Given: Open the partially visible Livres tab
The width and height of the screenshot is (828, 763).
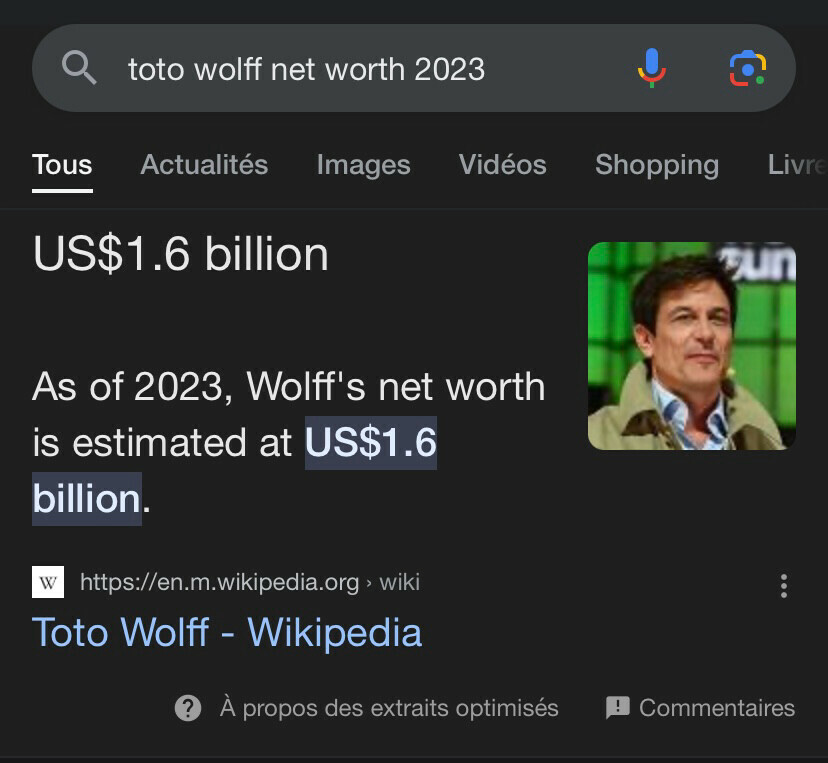Looking at the screenshot, I should 796,165.
